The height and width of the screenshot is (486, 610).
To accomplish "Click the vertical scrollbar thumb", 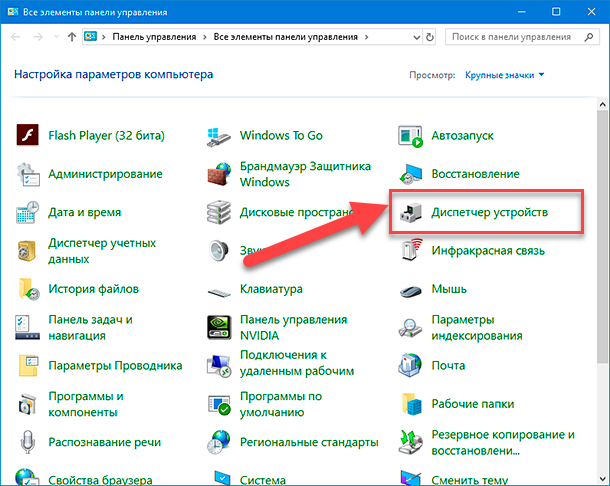I will tap(602, 237).
